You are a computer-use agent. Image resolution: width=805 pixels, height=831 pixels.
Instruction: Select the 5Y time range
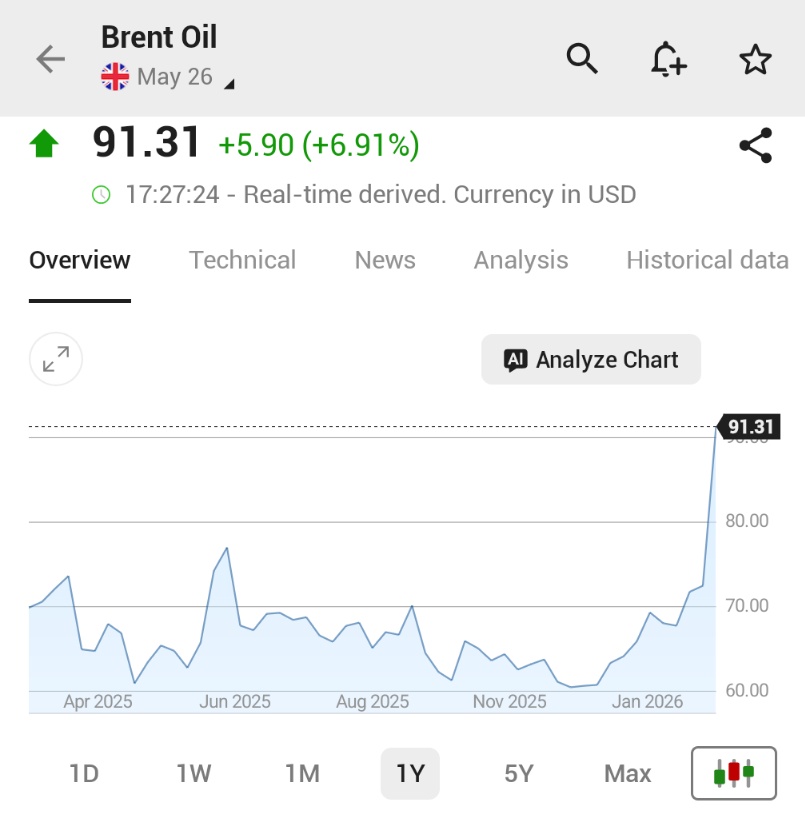tap(518, 773)
